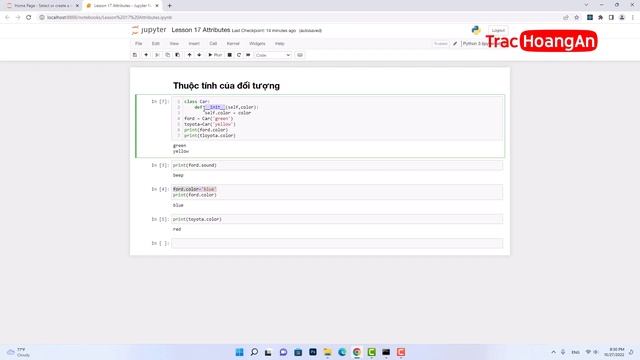Show hidden system tray icons
The width and height of the screenshot is (640, 360).
[553, 352]
